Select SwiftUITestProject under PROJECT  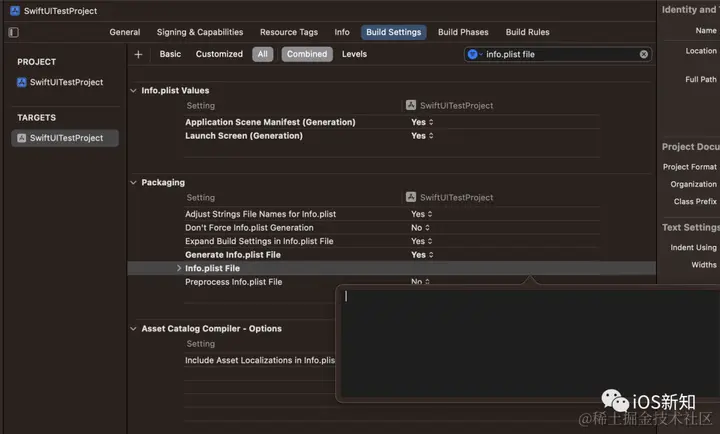pos(67,82)
